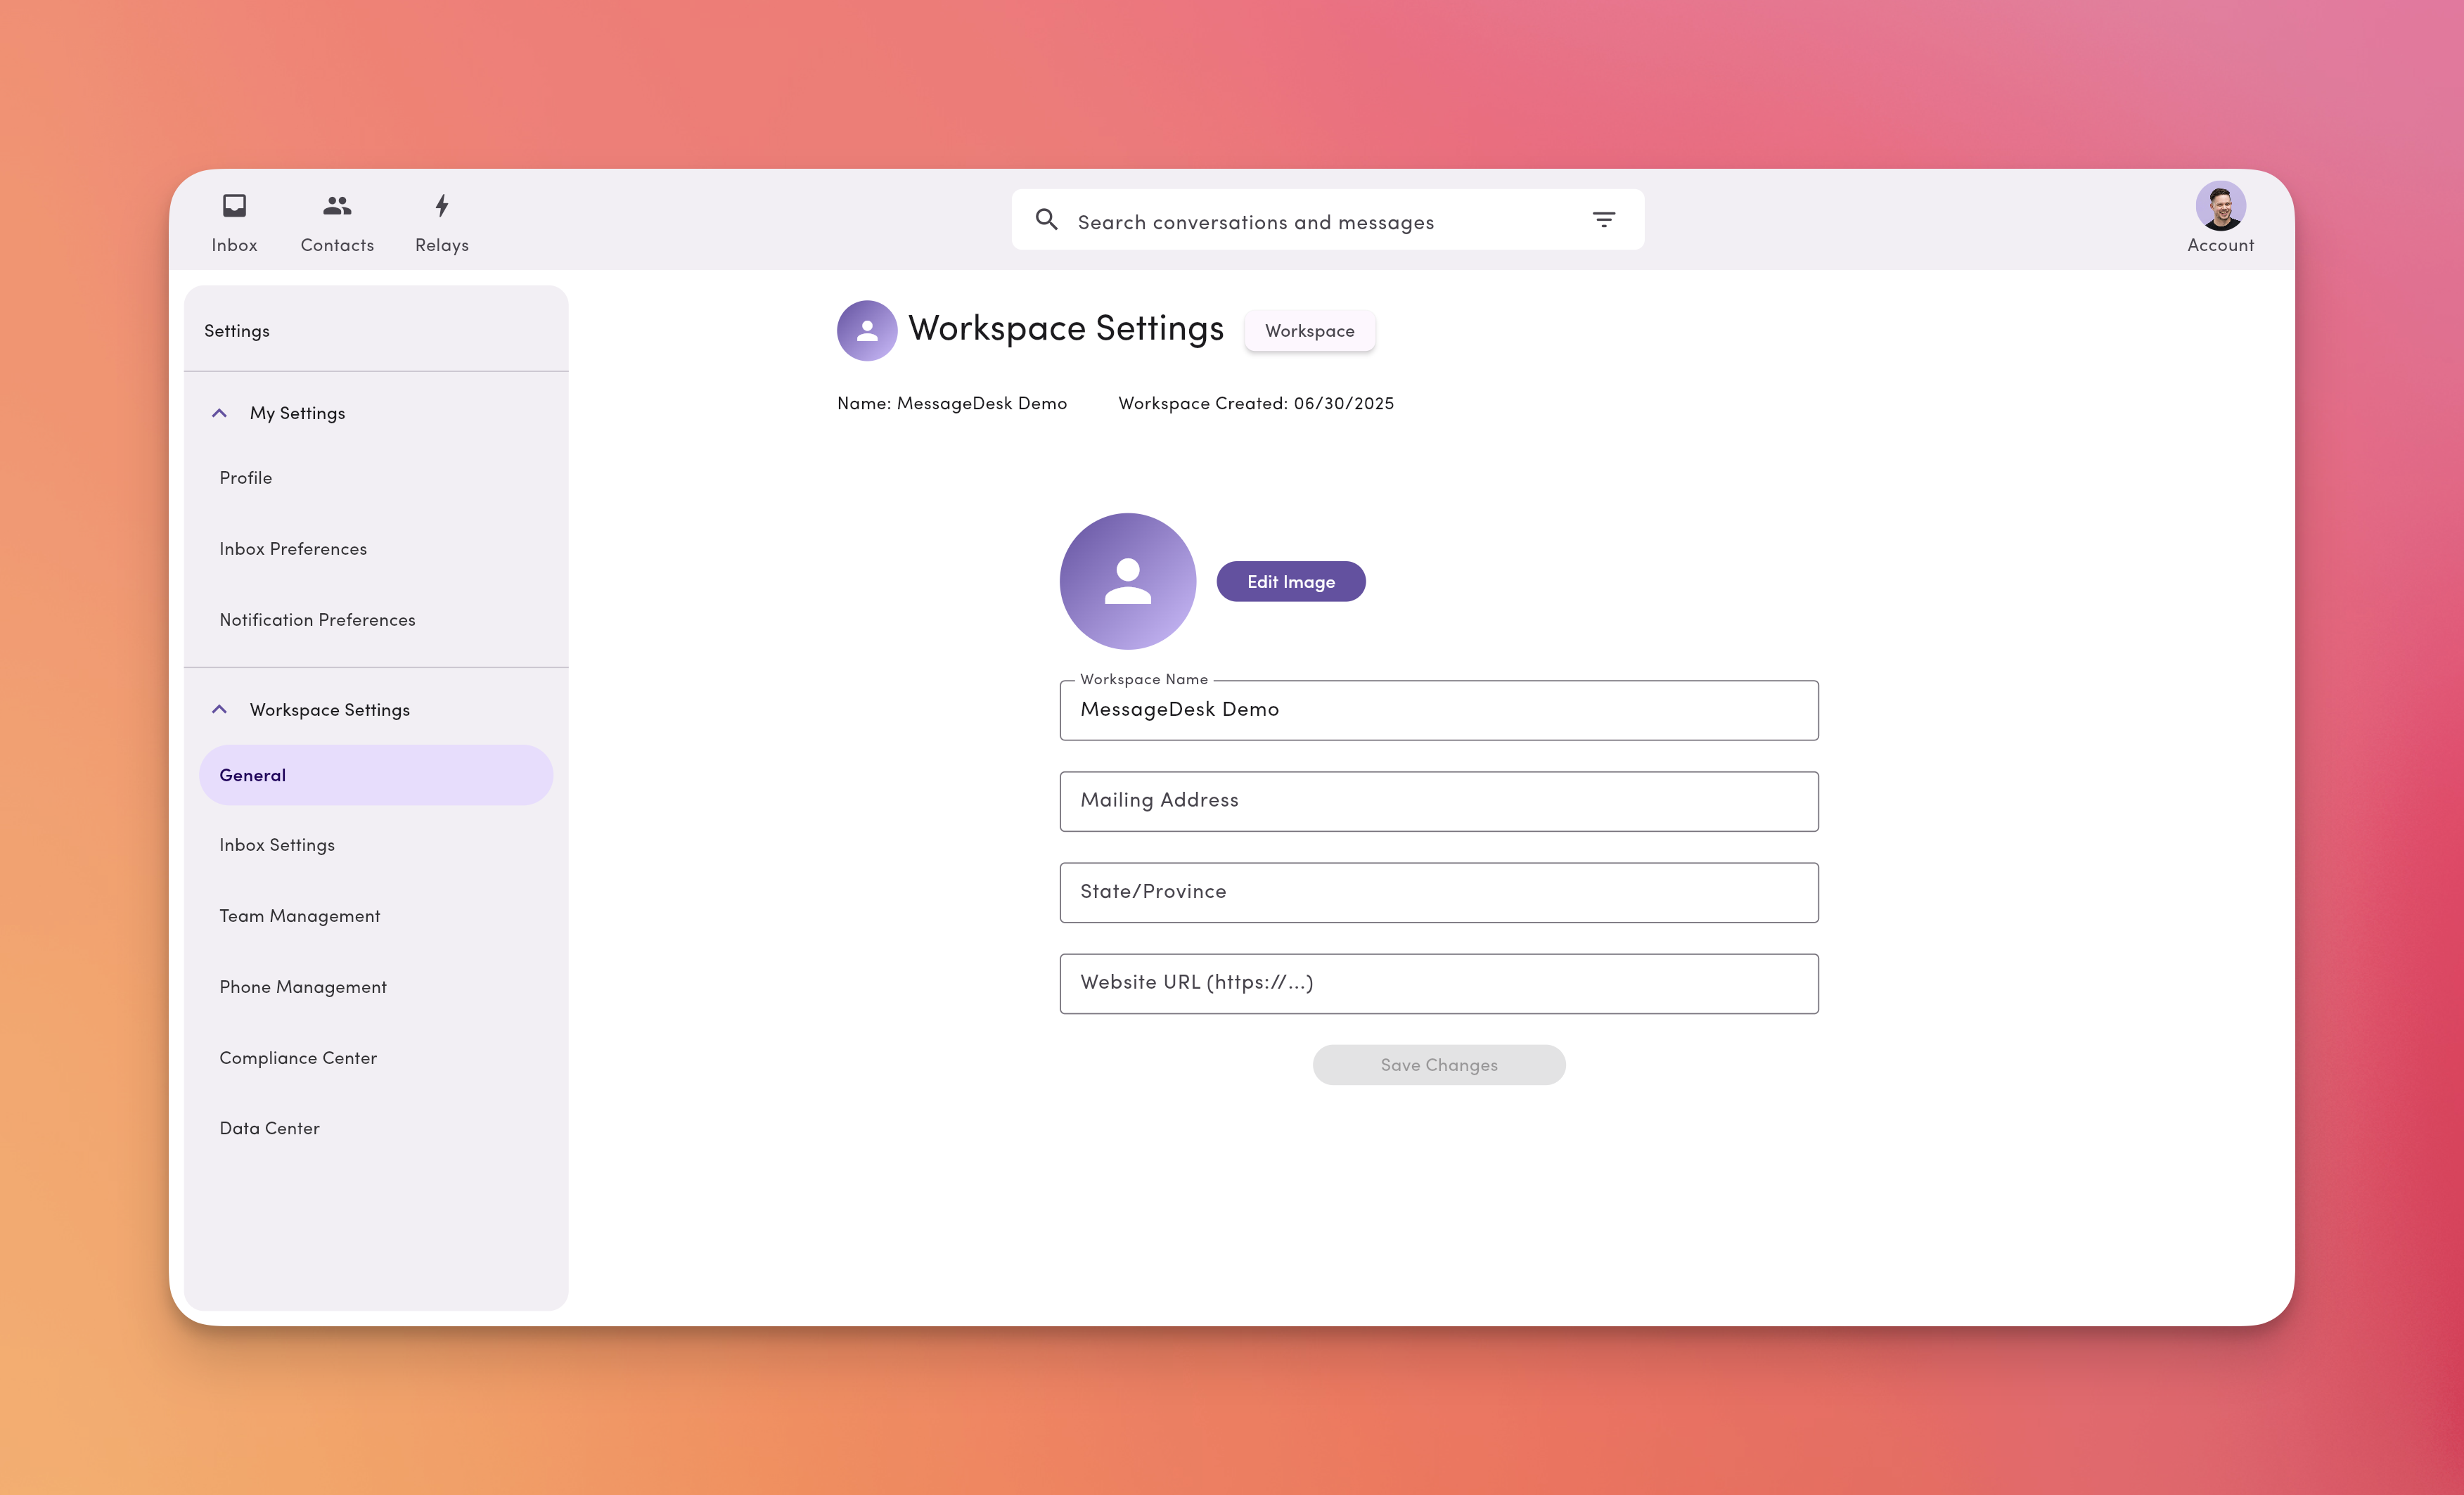
Task: Click into the Mailing Address field
Action: (x=1438, y=801)
